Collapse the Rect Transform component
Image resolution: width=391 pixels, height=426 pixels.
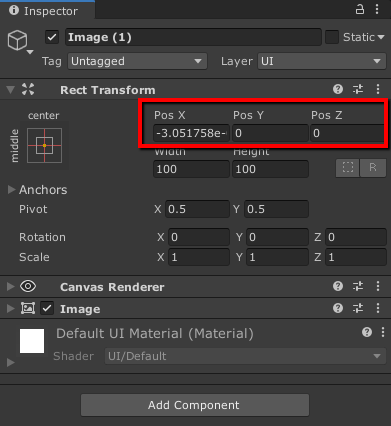pos(11,90)
